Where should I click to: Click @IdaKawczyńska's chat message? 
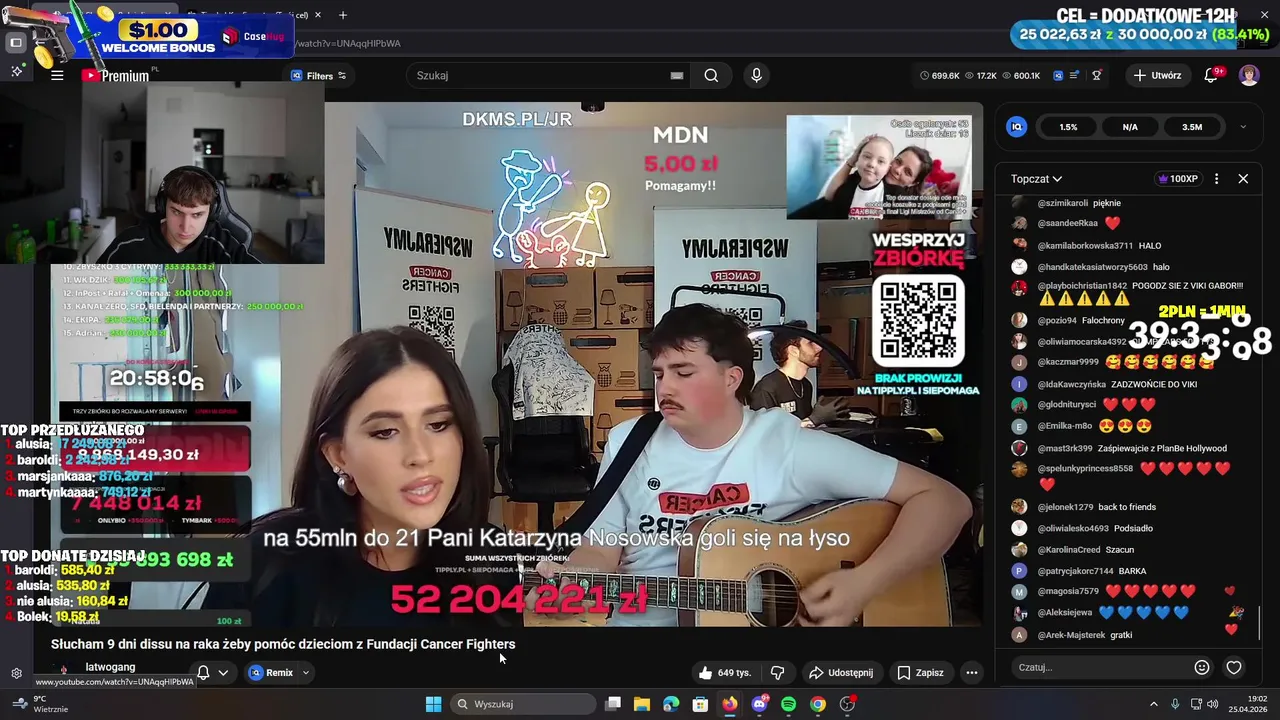pos(1118,384)
